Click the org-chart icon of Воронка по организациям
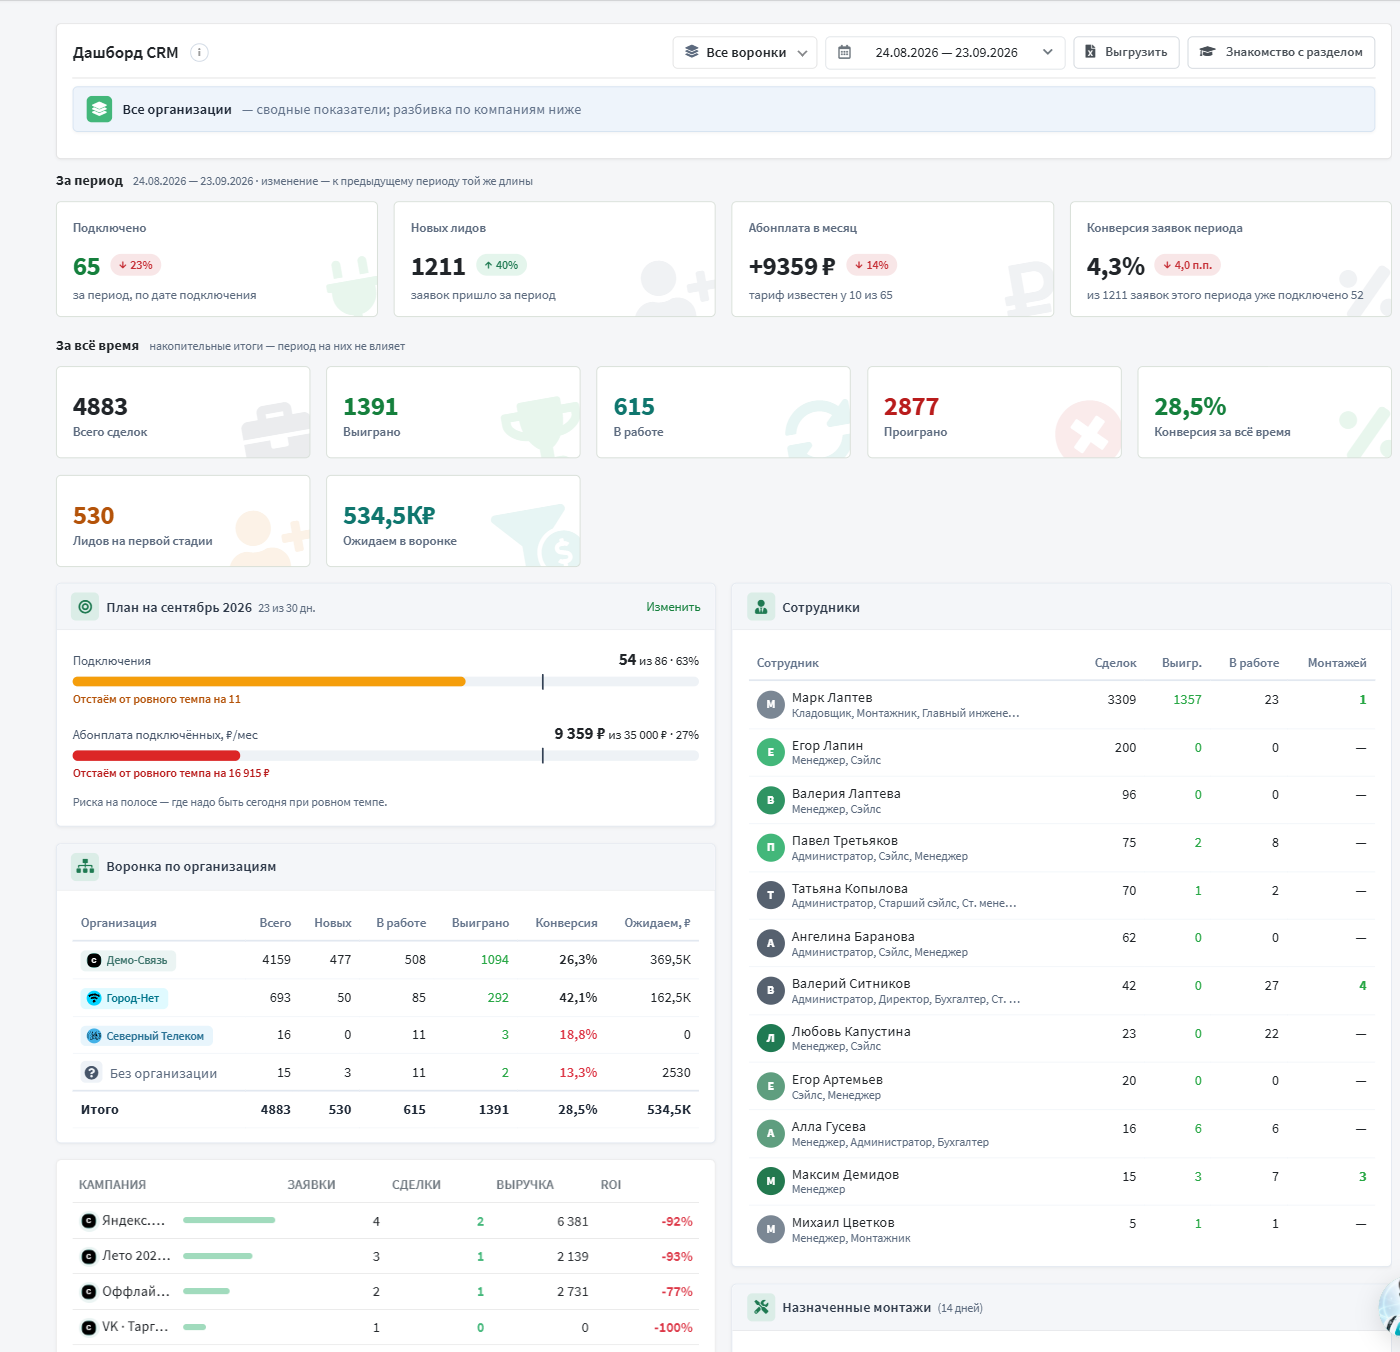The width and height of the screenshot is (1400, 1352). click(85, 866)
